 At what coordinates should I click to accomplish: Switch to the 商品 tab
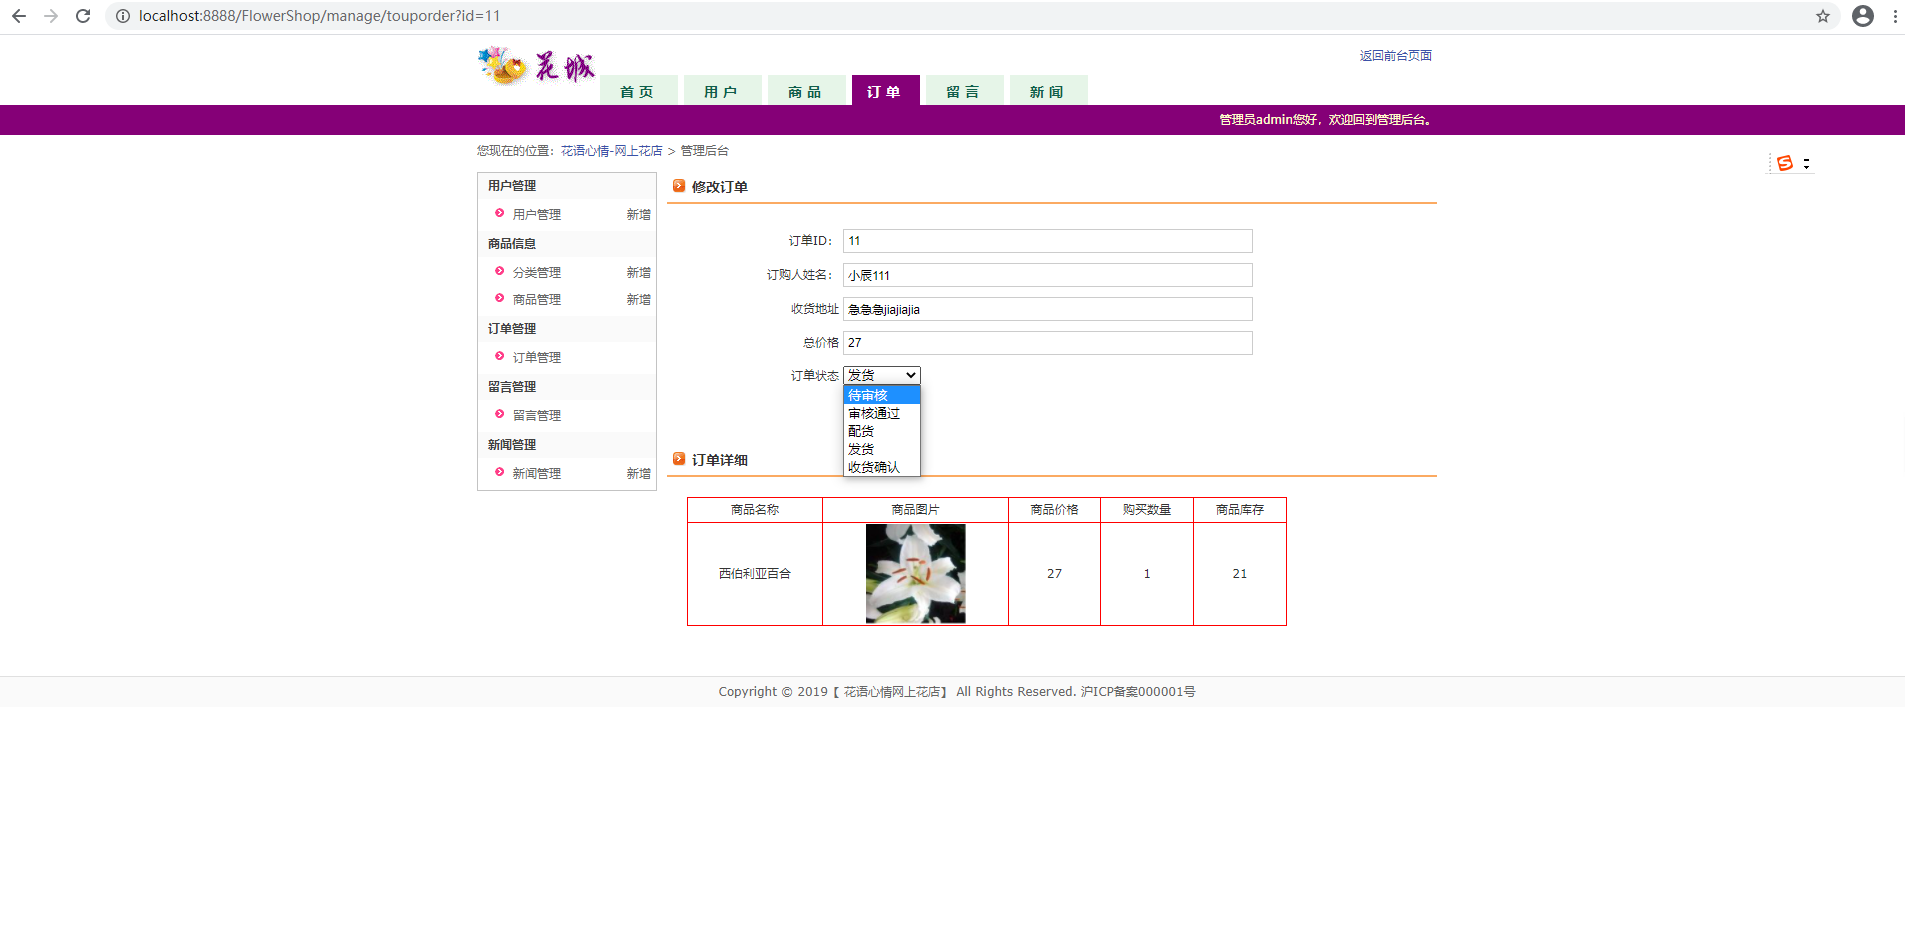(x=806, y=90)
